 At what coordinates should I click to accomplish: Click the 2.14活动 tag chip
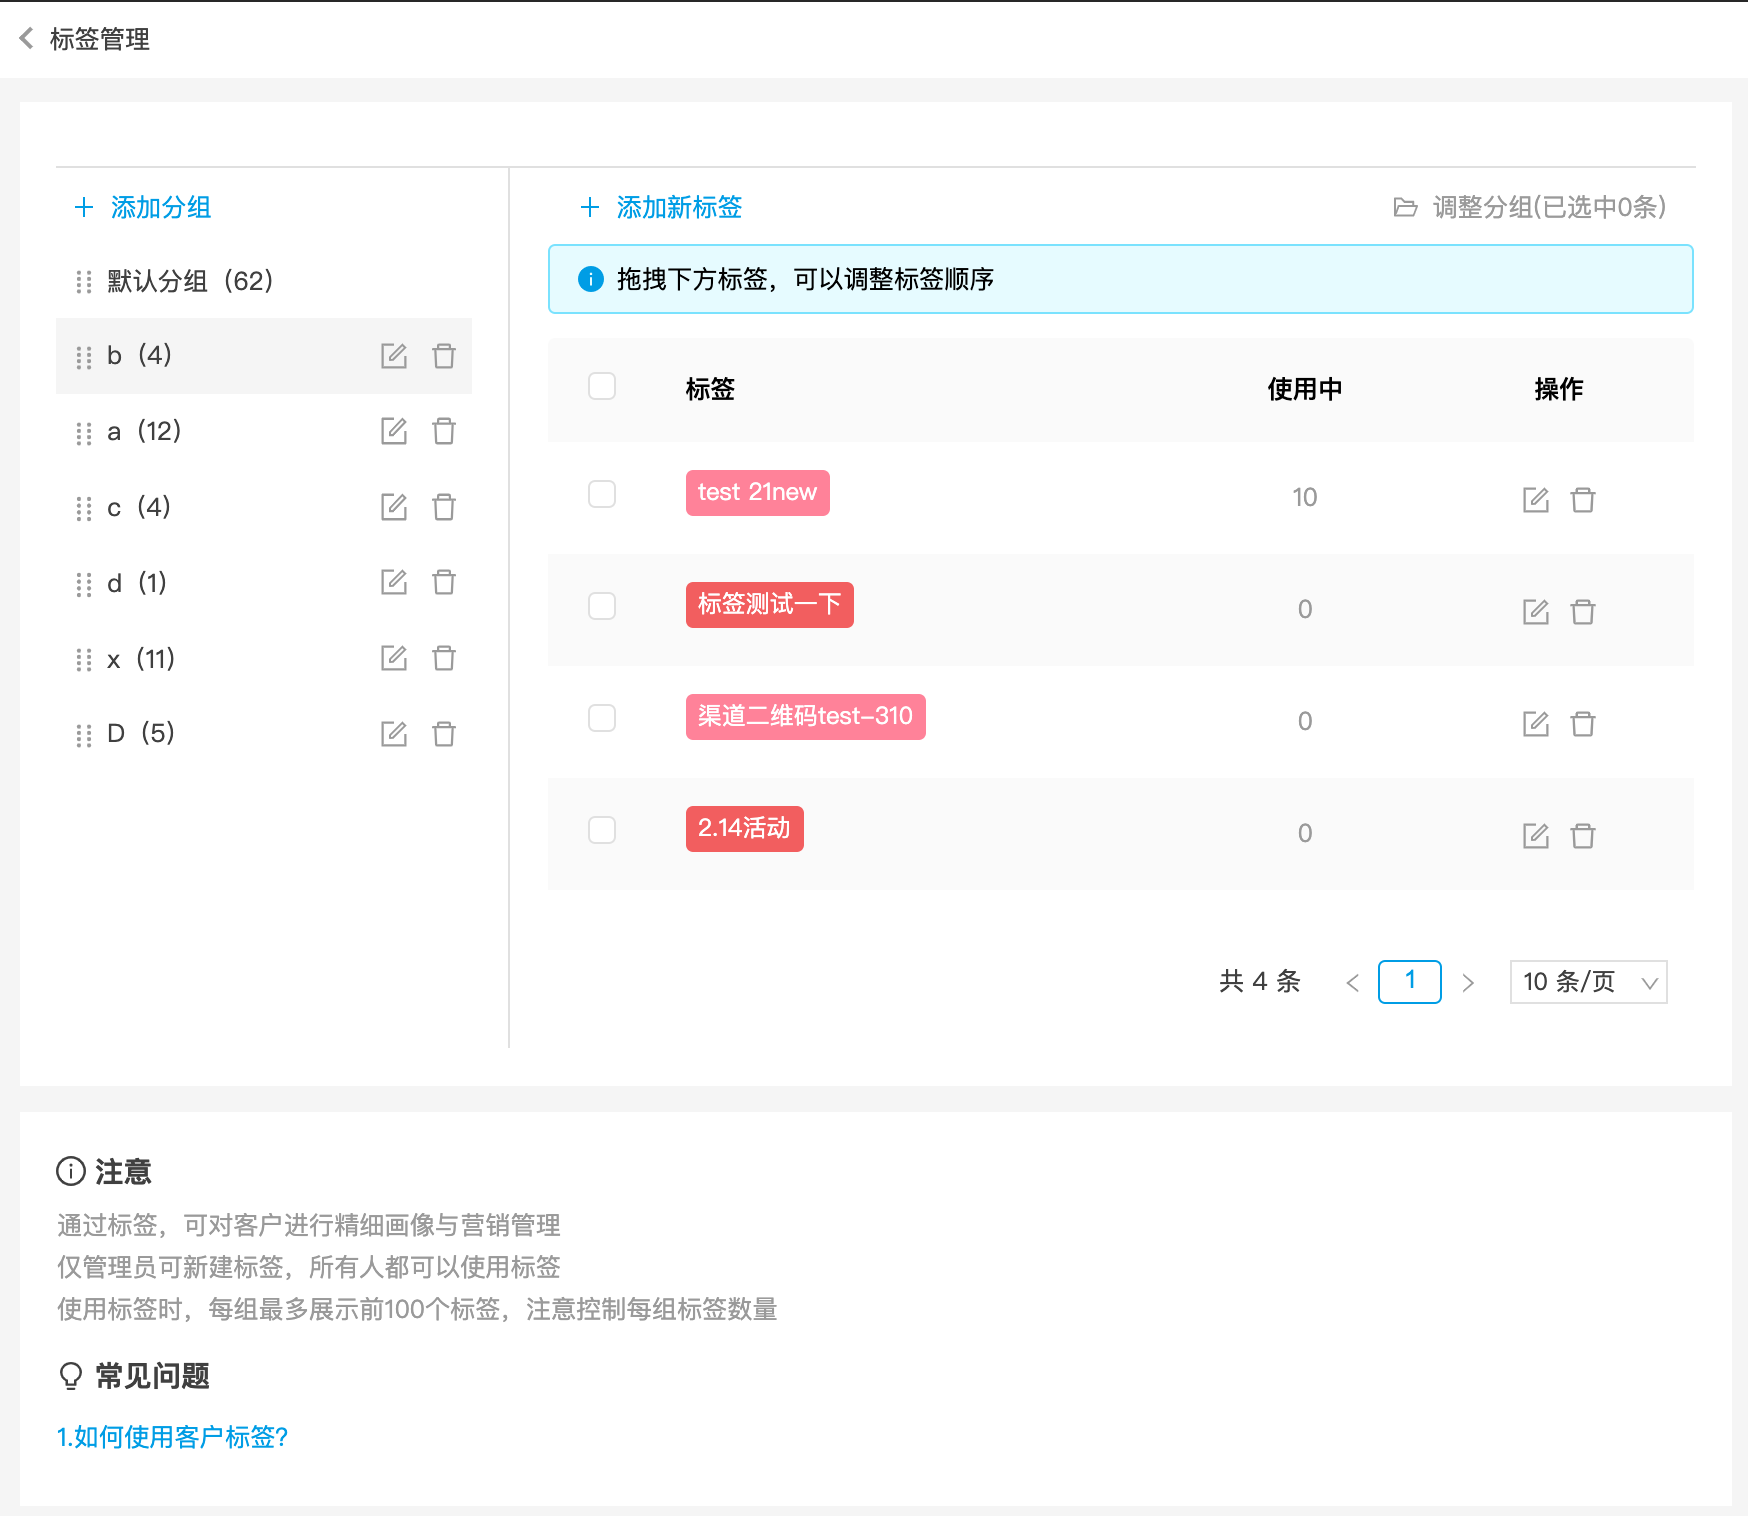click(745, 829)
